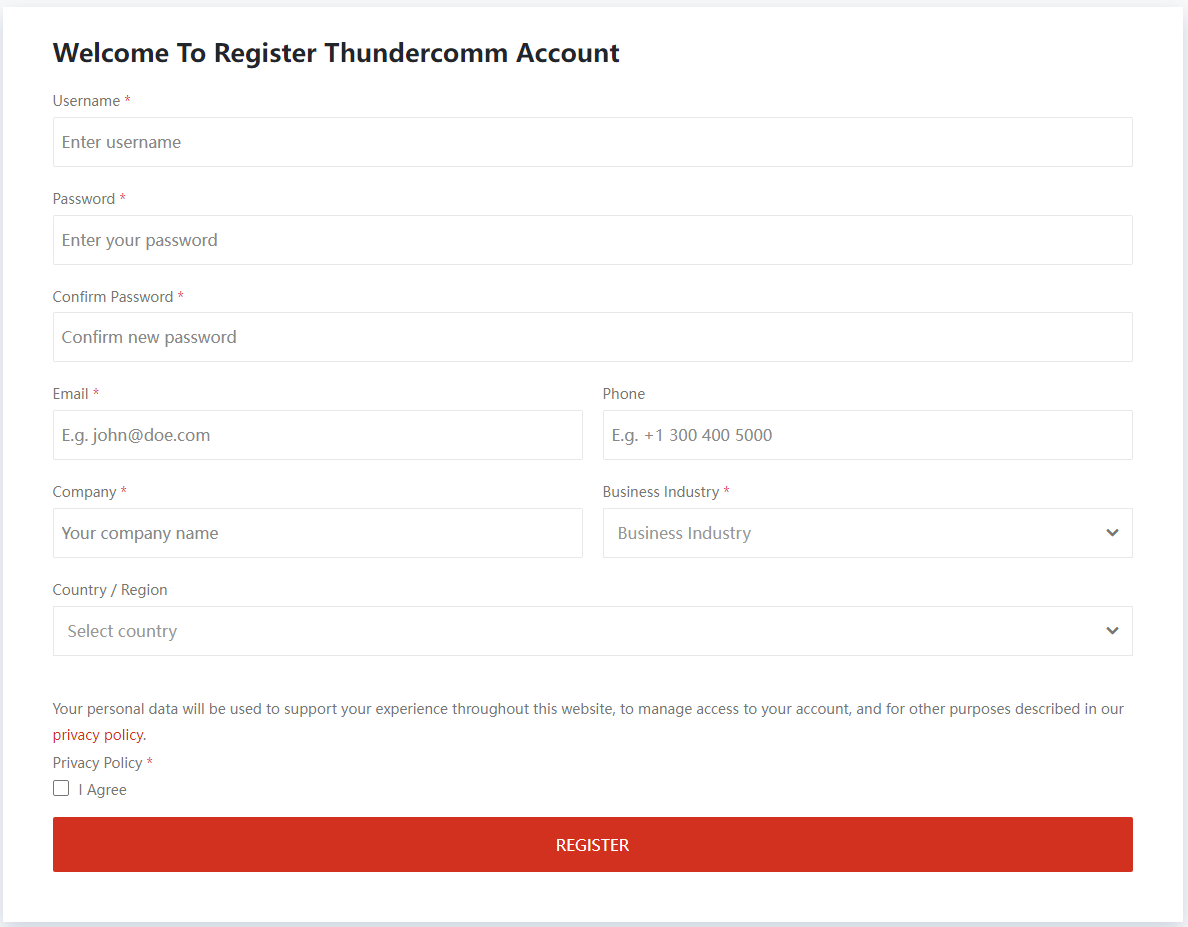Click the 'Confirm Password' label
The height and width of the screenshot is (927, 1188).
coord(113,297)
